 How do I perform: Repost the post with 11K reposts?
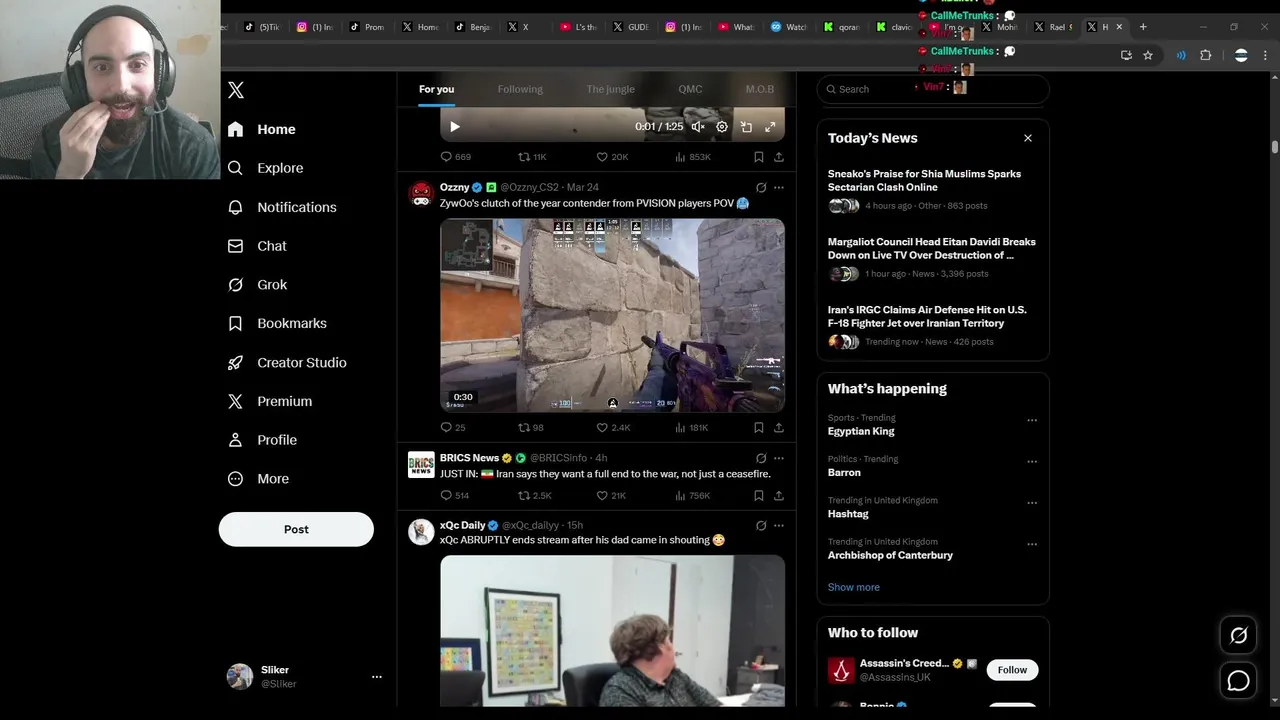(531, 157)
